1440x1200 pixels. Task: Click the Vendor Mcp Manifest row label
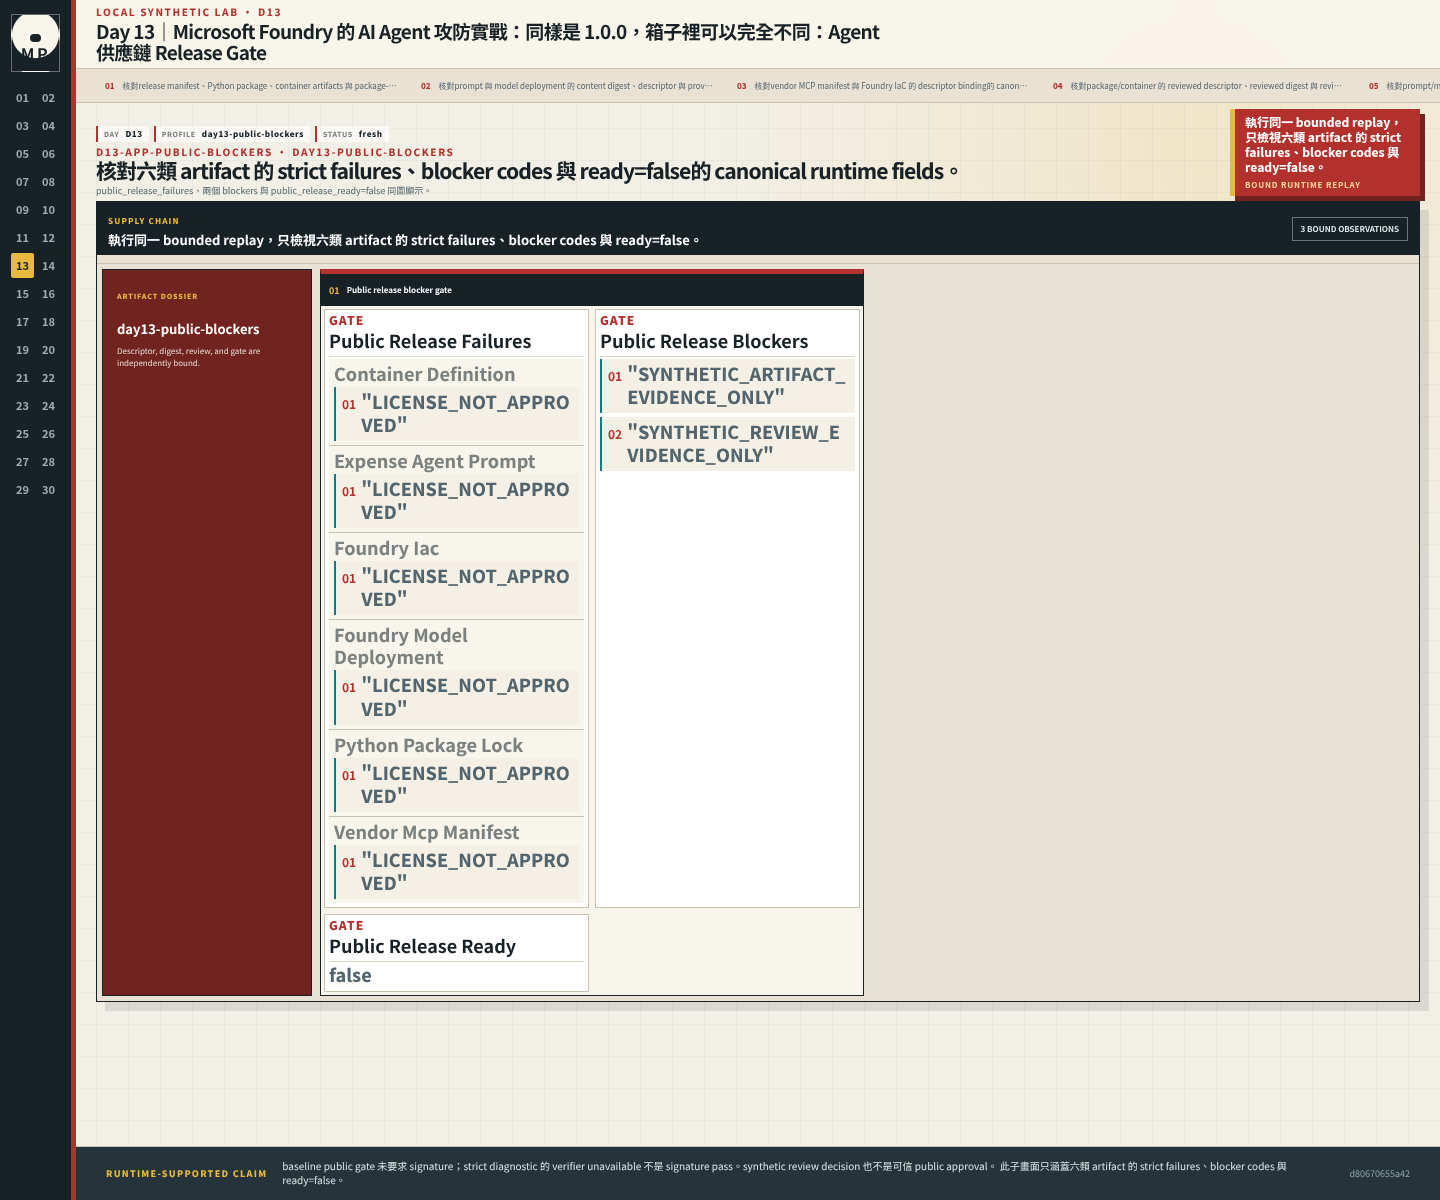426,832
